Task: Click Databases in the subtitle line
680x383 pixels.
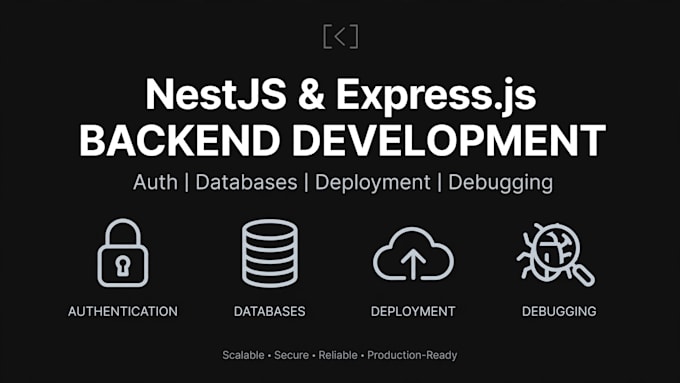Action: pos(246,182)
